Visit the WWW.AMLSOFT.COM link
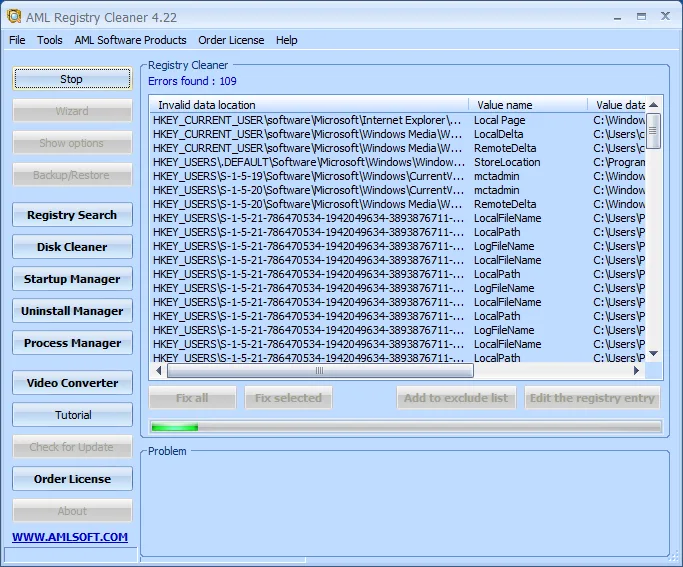Viewport: 683px width, 567px height. coord(70,537)
